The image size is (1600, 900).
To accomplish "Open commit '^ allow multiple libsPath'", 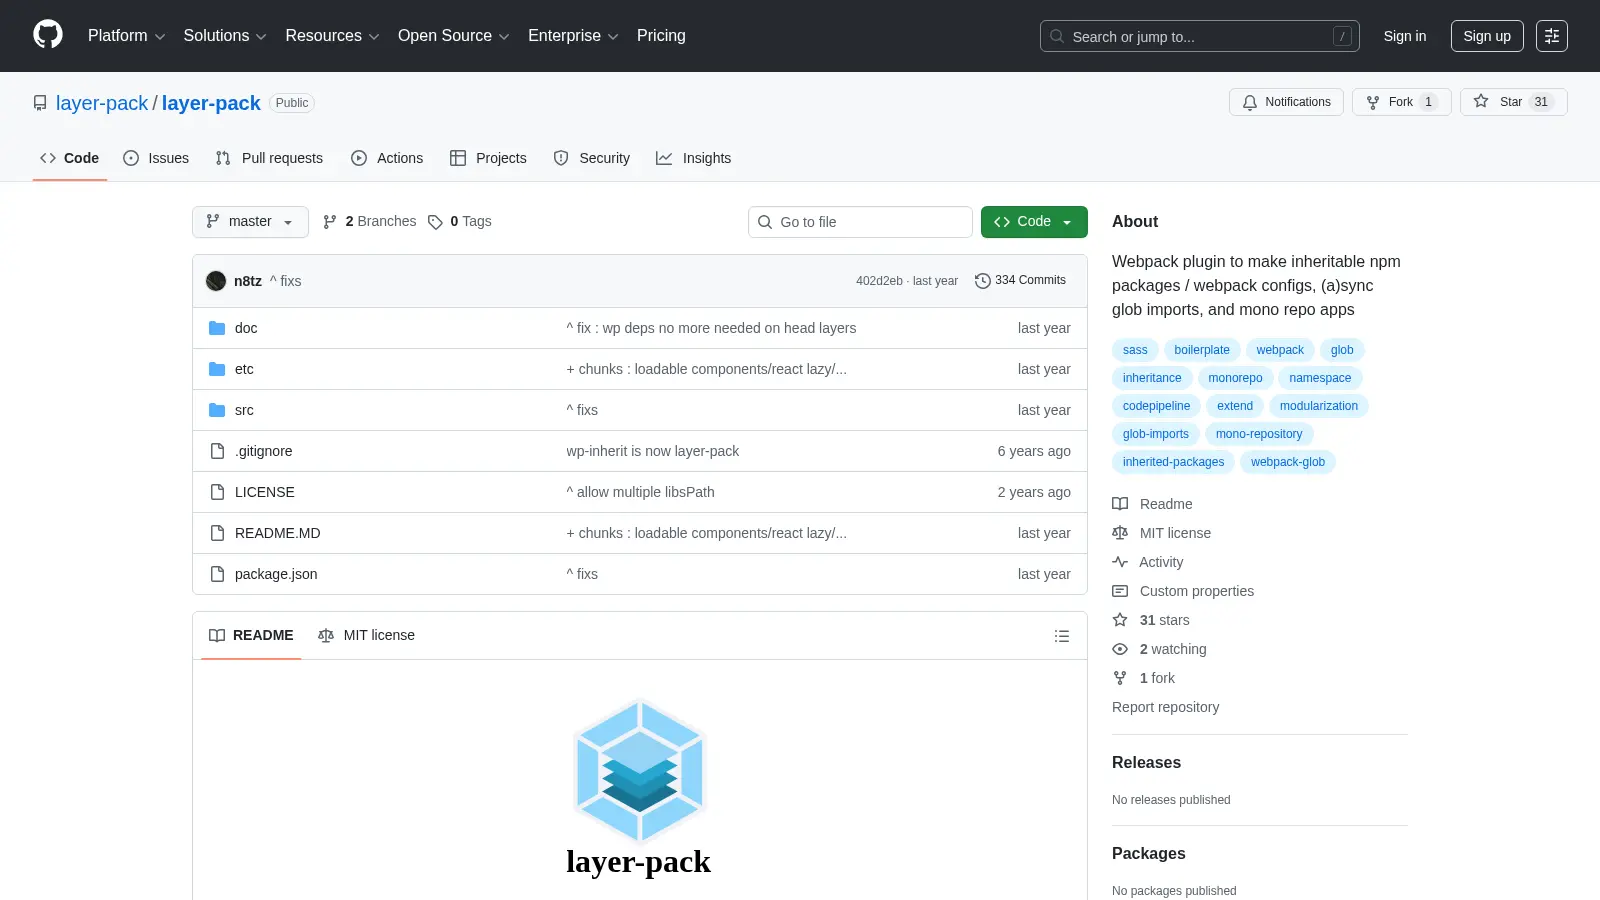I will tap(640, 492).
